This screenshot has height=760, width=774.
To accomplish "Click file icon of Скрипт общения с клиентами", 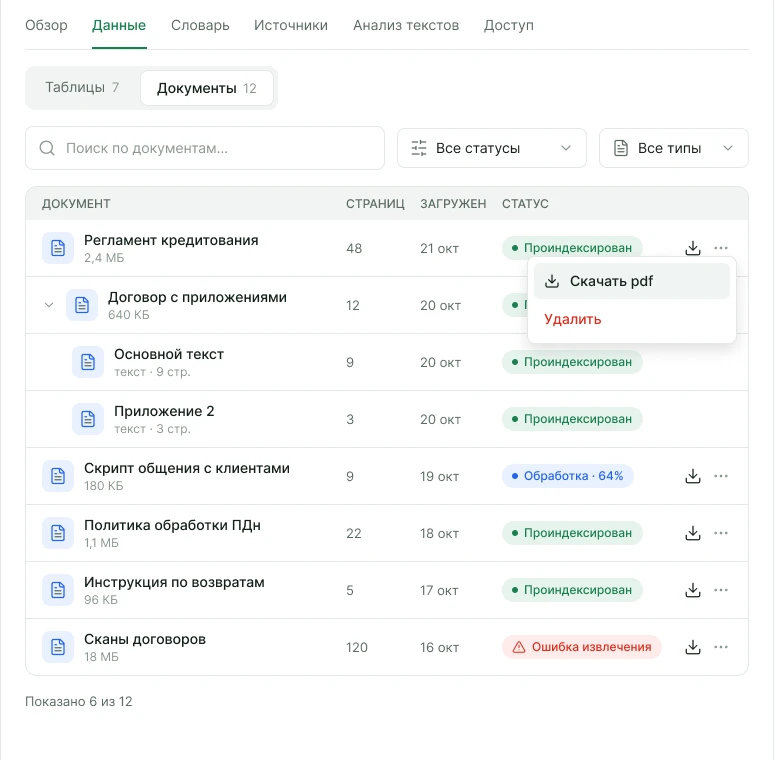I will click(58, 476).
